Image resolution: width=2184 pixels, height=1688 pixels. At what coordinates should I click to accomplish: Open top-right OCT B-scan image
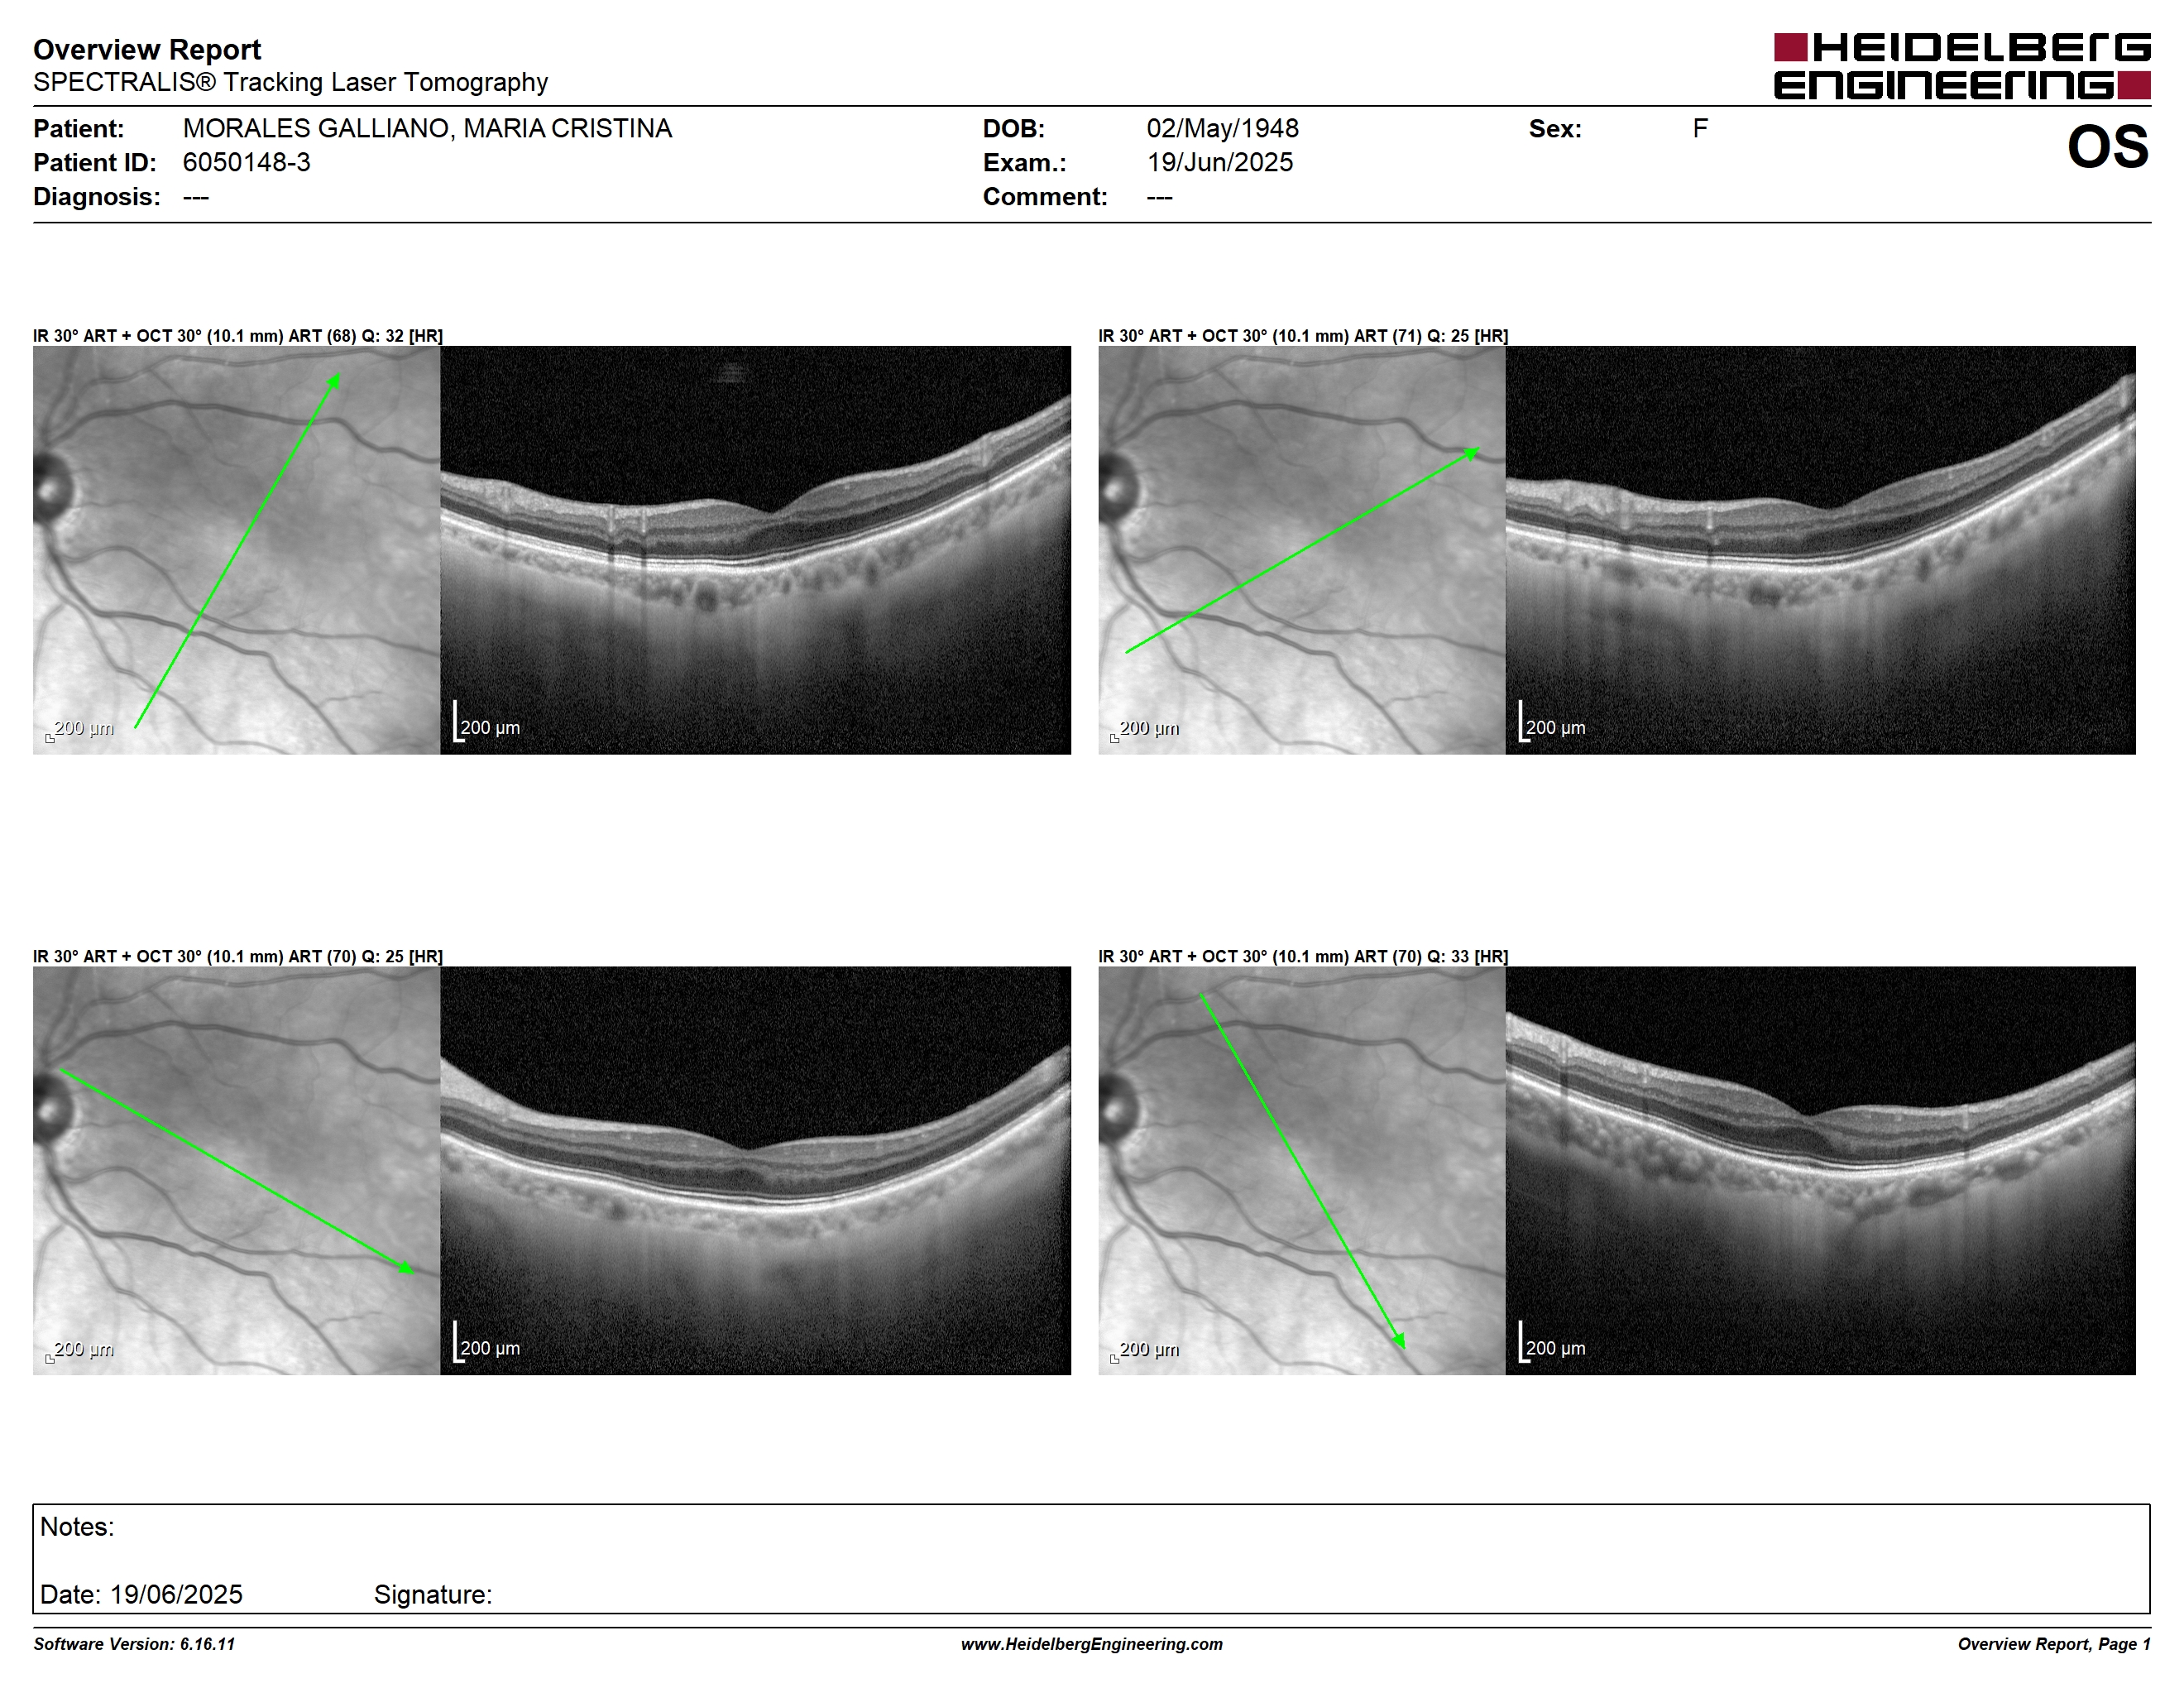click(x=1821, y=550)
